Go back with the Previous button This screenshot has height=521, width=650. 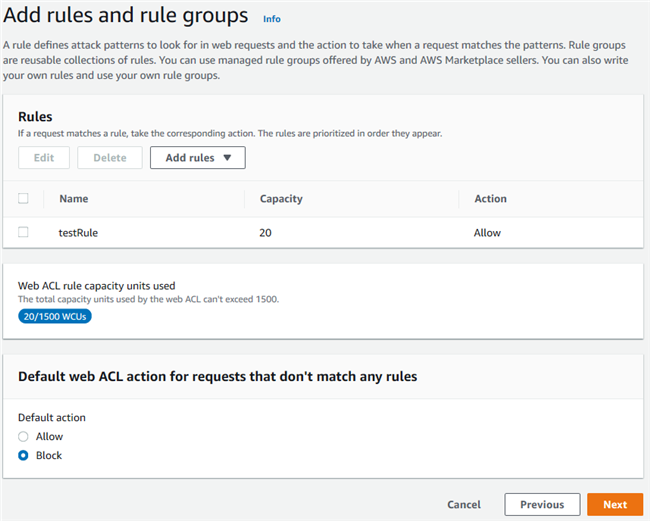click(542, 505)
